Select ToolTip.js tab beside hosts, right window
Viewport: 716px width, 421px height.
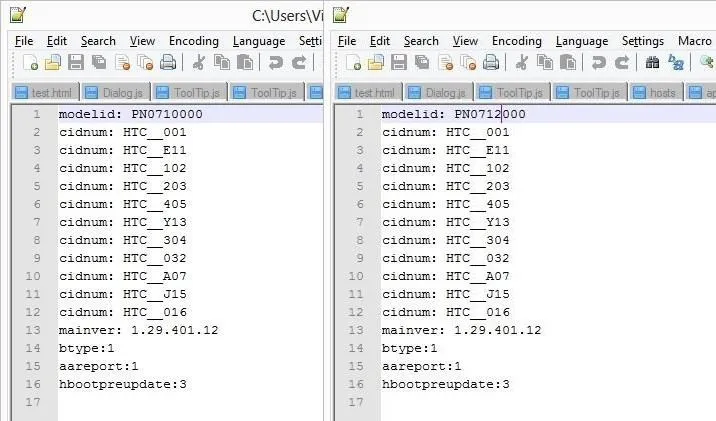tap(590, 93)
